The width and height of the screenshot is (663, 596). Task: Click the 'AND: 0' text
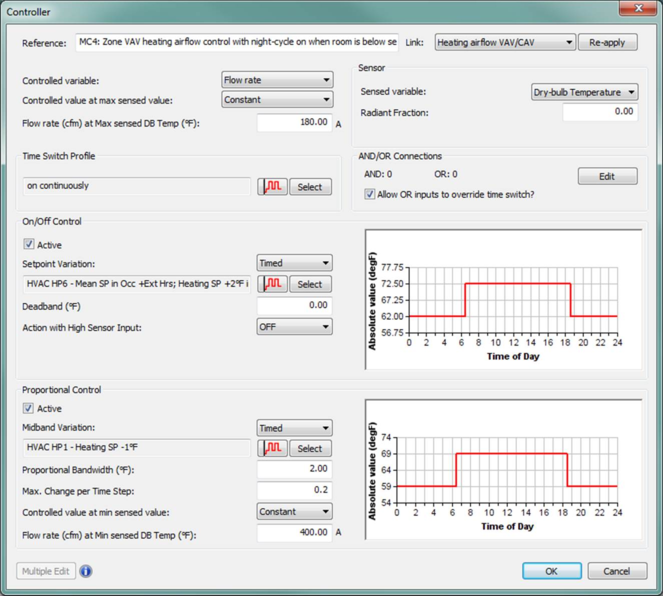tap(378, 174)
